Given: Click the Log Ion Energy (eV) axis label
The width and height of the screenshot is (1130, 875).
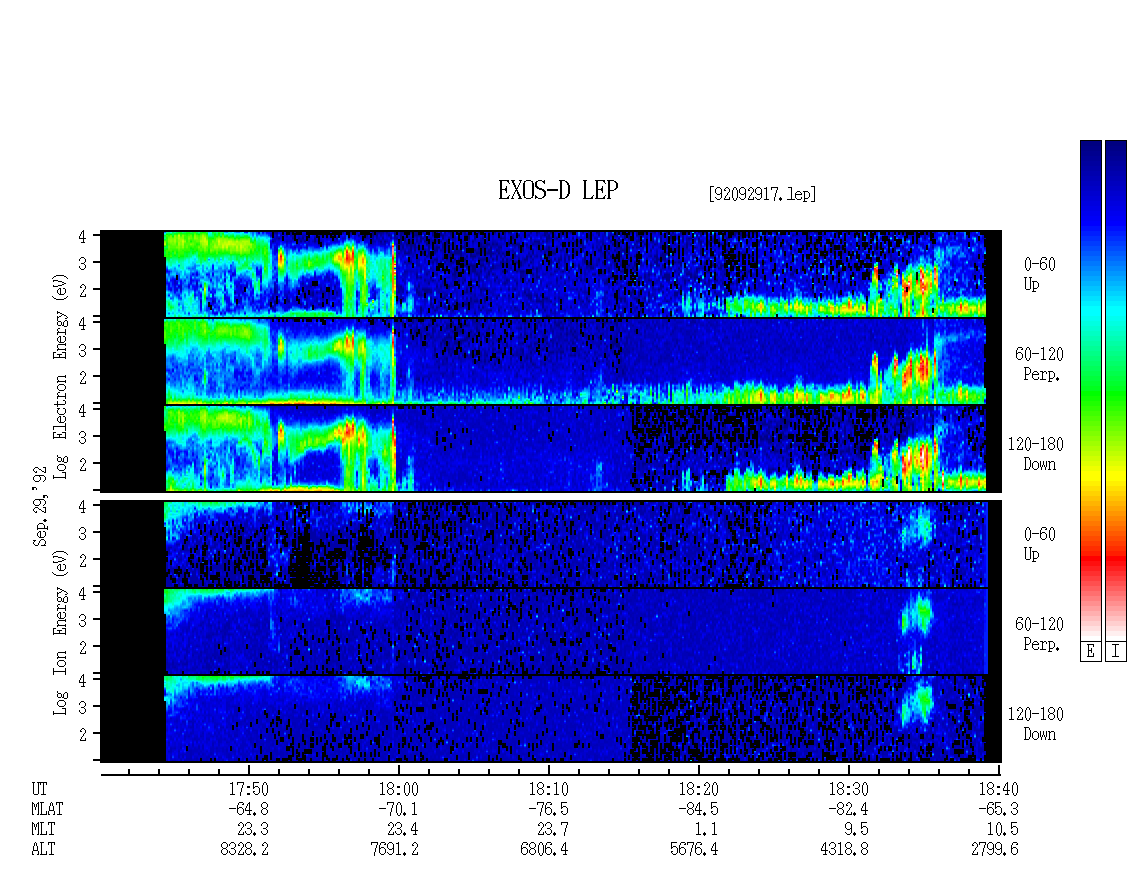Looking at the screenshot, I should click(60, 632).
